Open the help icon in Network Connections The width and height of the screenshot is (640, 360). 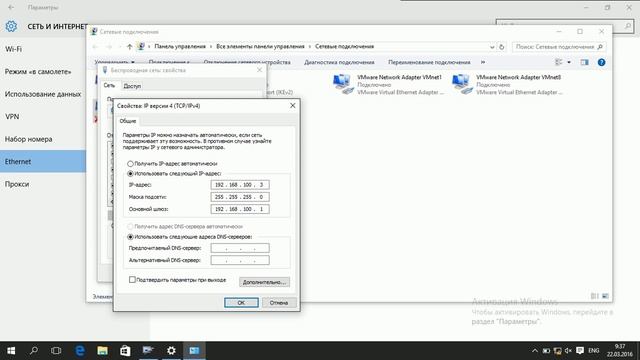601,62
